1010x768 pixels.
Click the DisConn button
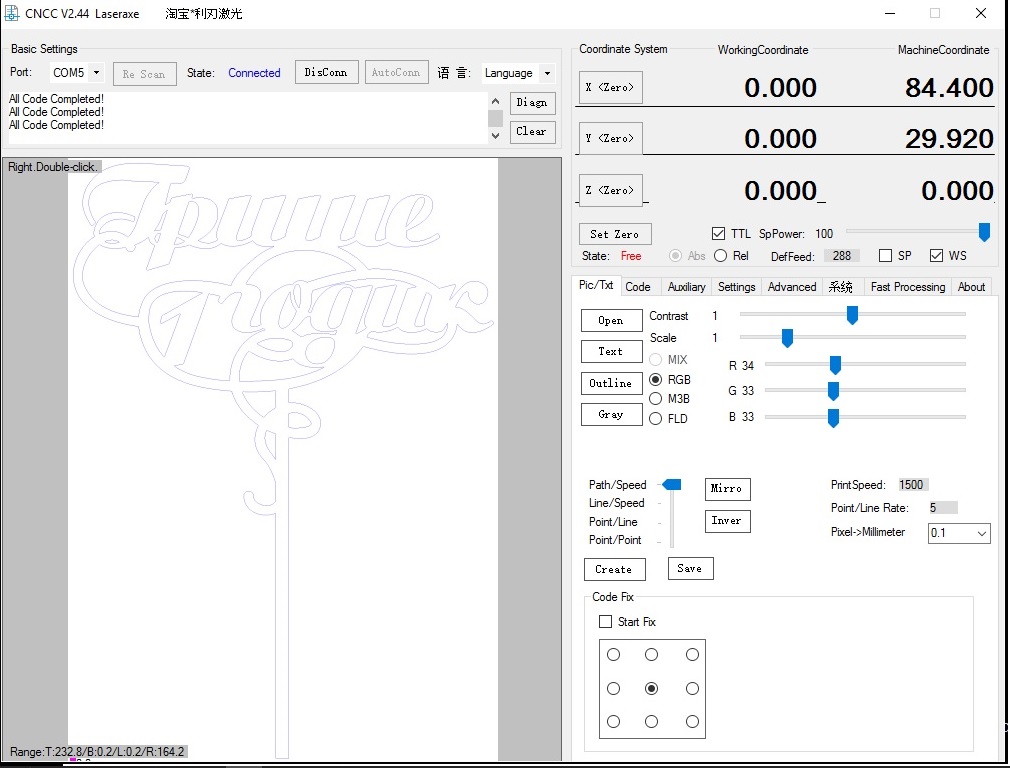click(x=326, y=72)
